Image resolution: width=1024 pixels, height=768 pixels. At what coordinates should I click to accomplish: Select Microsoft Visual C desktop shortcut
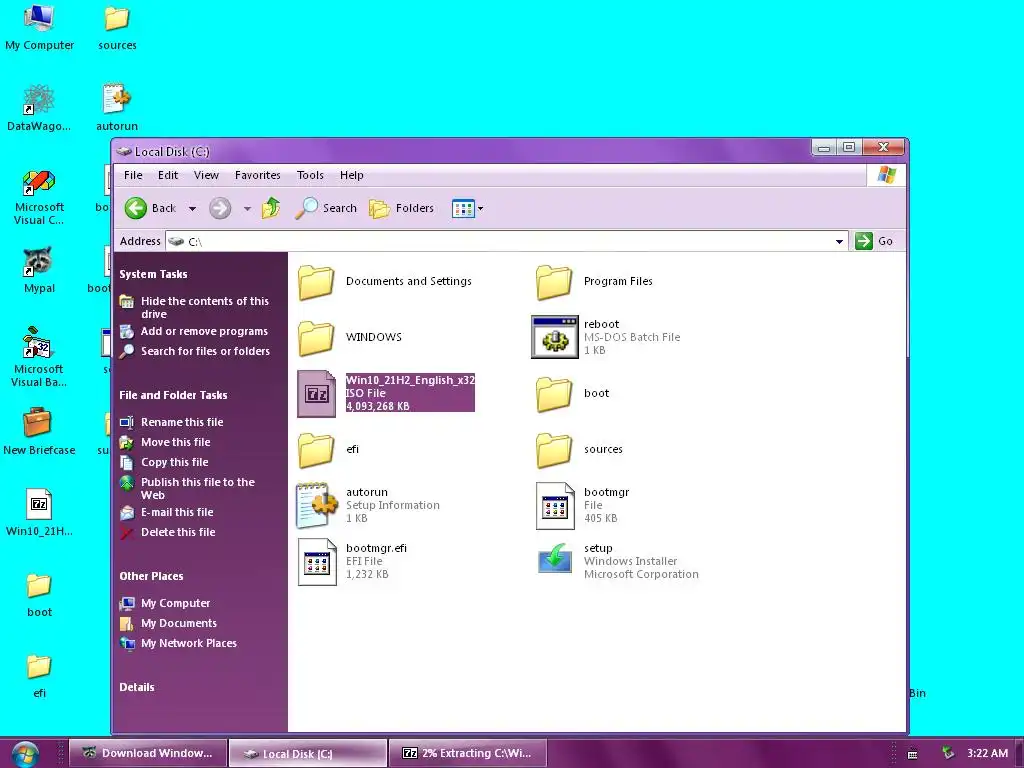click(39, 198)
